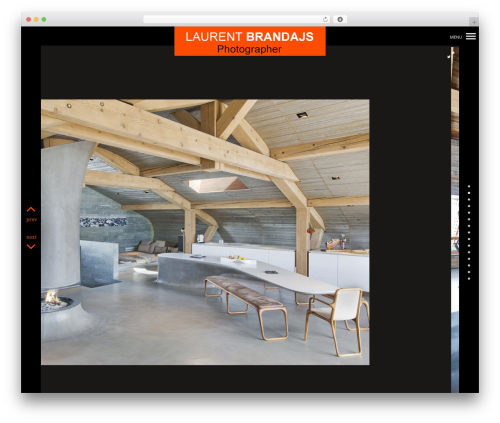
Task: Click the MENU text label
Action: 456,37
